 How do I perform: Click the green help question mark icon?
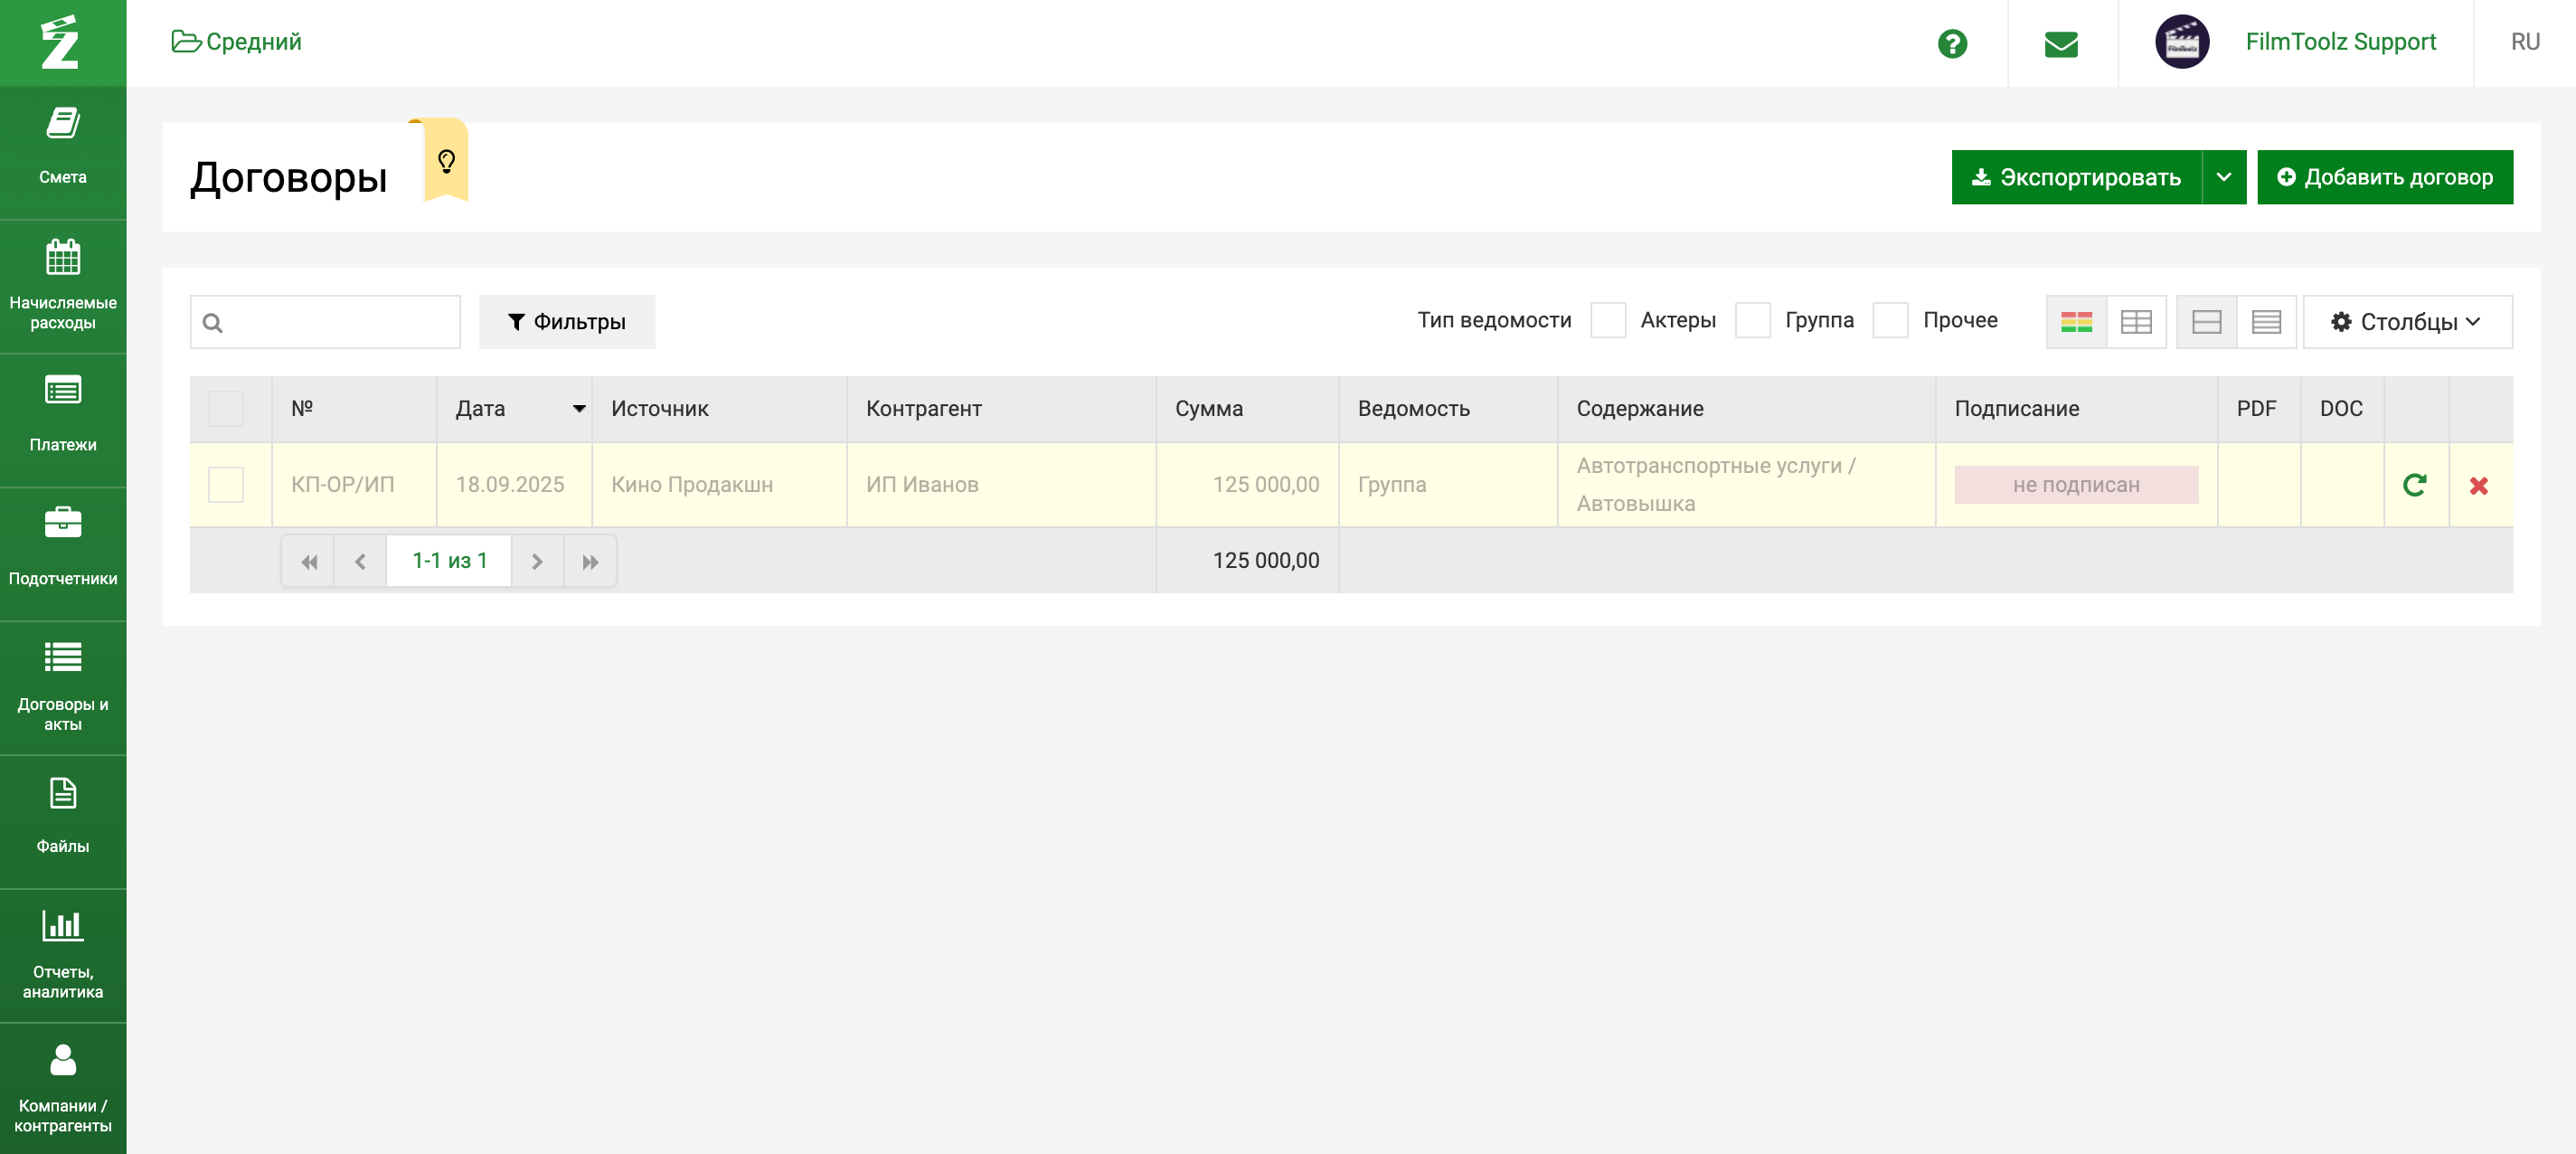click(1951, 43)
